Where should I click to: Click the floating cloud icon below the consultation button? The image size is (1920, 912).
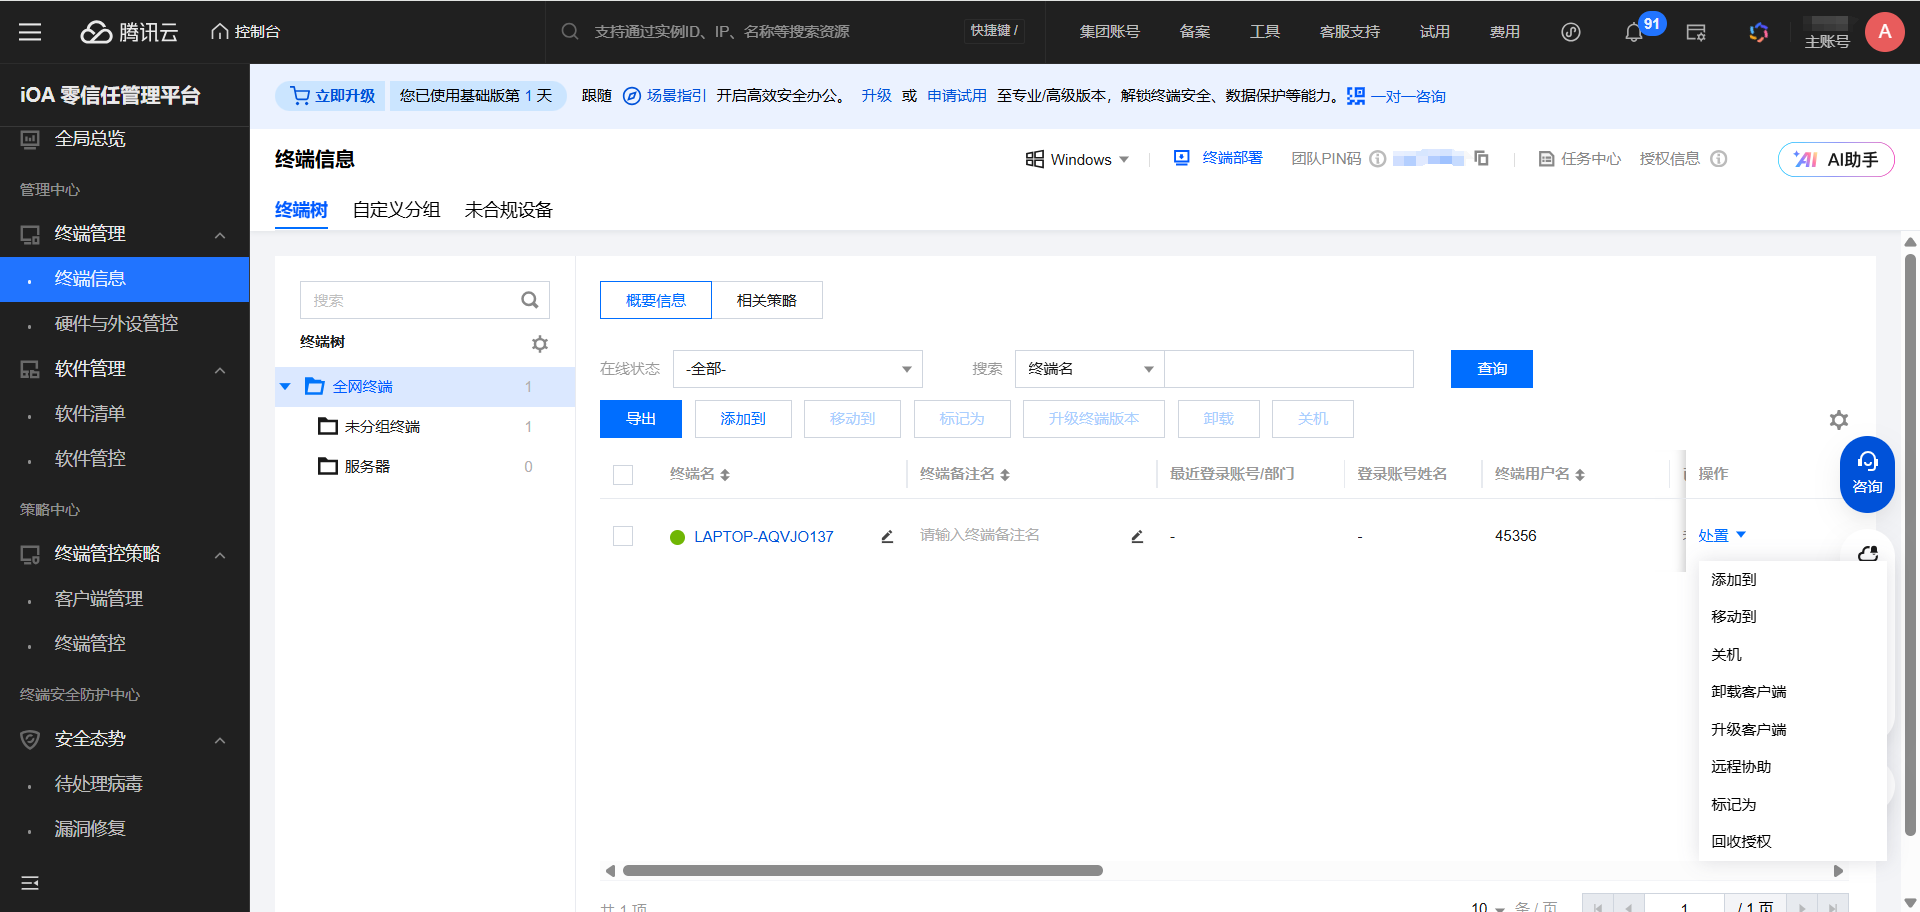[1868, 553]
